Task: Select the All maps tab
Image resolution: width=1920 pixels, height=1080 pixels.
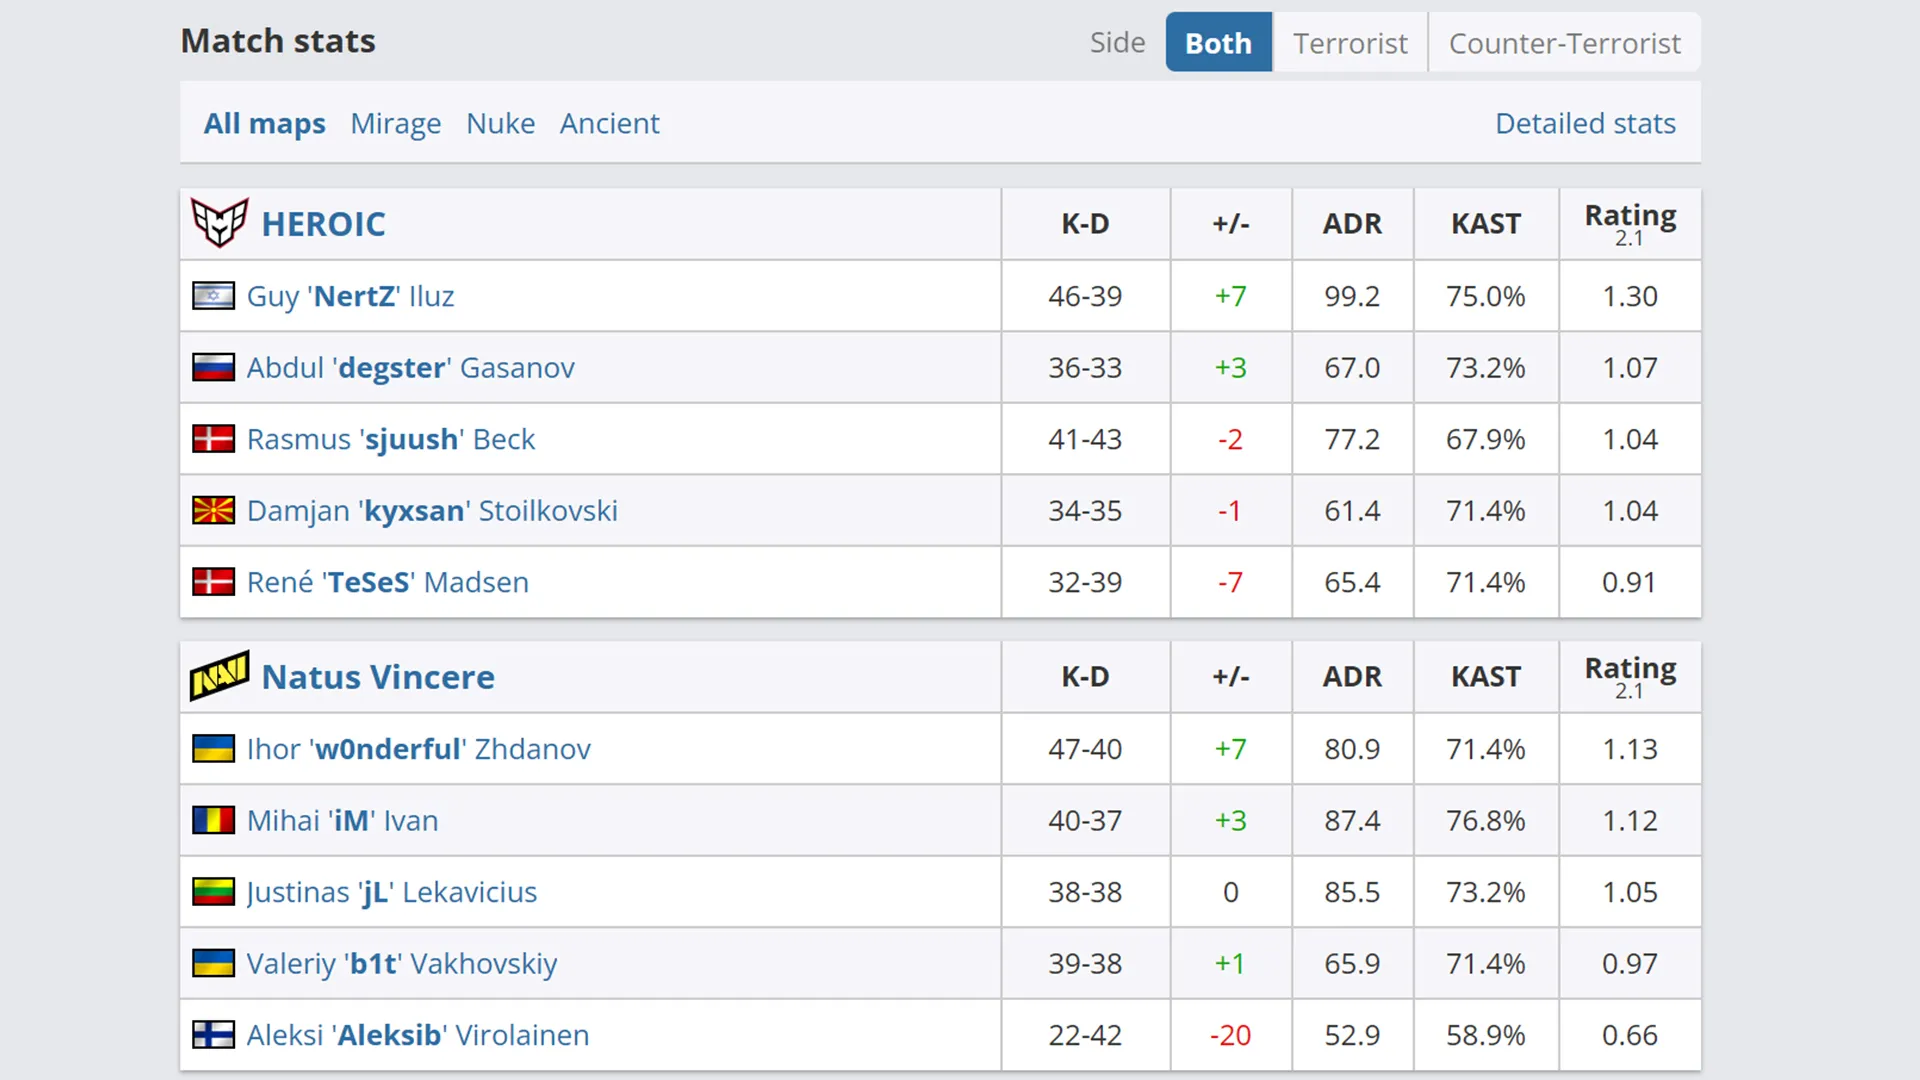Action: pyautogui.click(x=264, y=123)
